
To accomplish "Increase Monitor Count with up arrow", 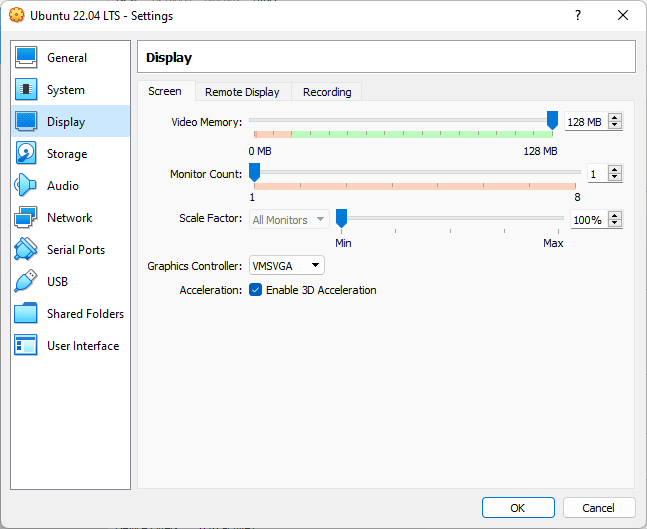I will tap(615, 170).
